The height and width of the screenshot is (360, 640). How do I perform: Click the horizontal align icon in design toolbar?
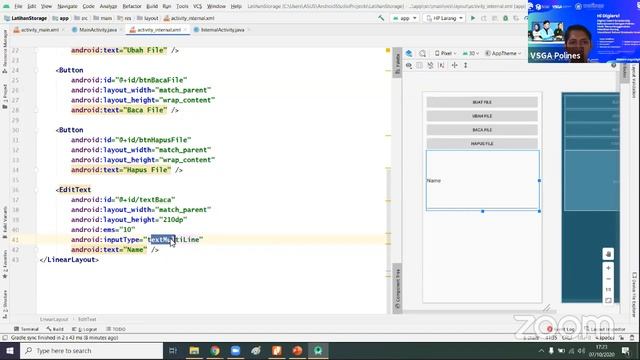454,65
